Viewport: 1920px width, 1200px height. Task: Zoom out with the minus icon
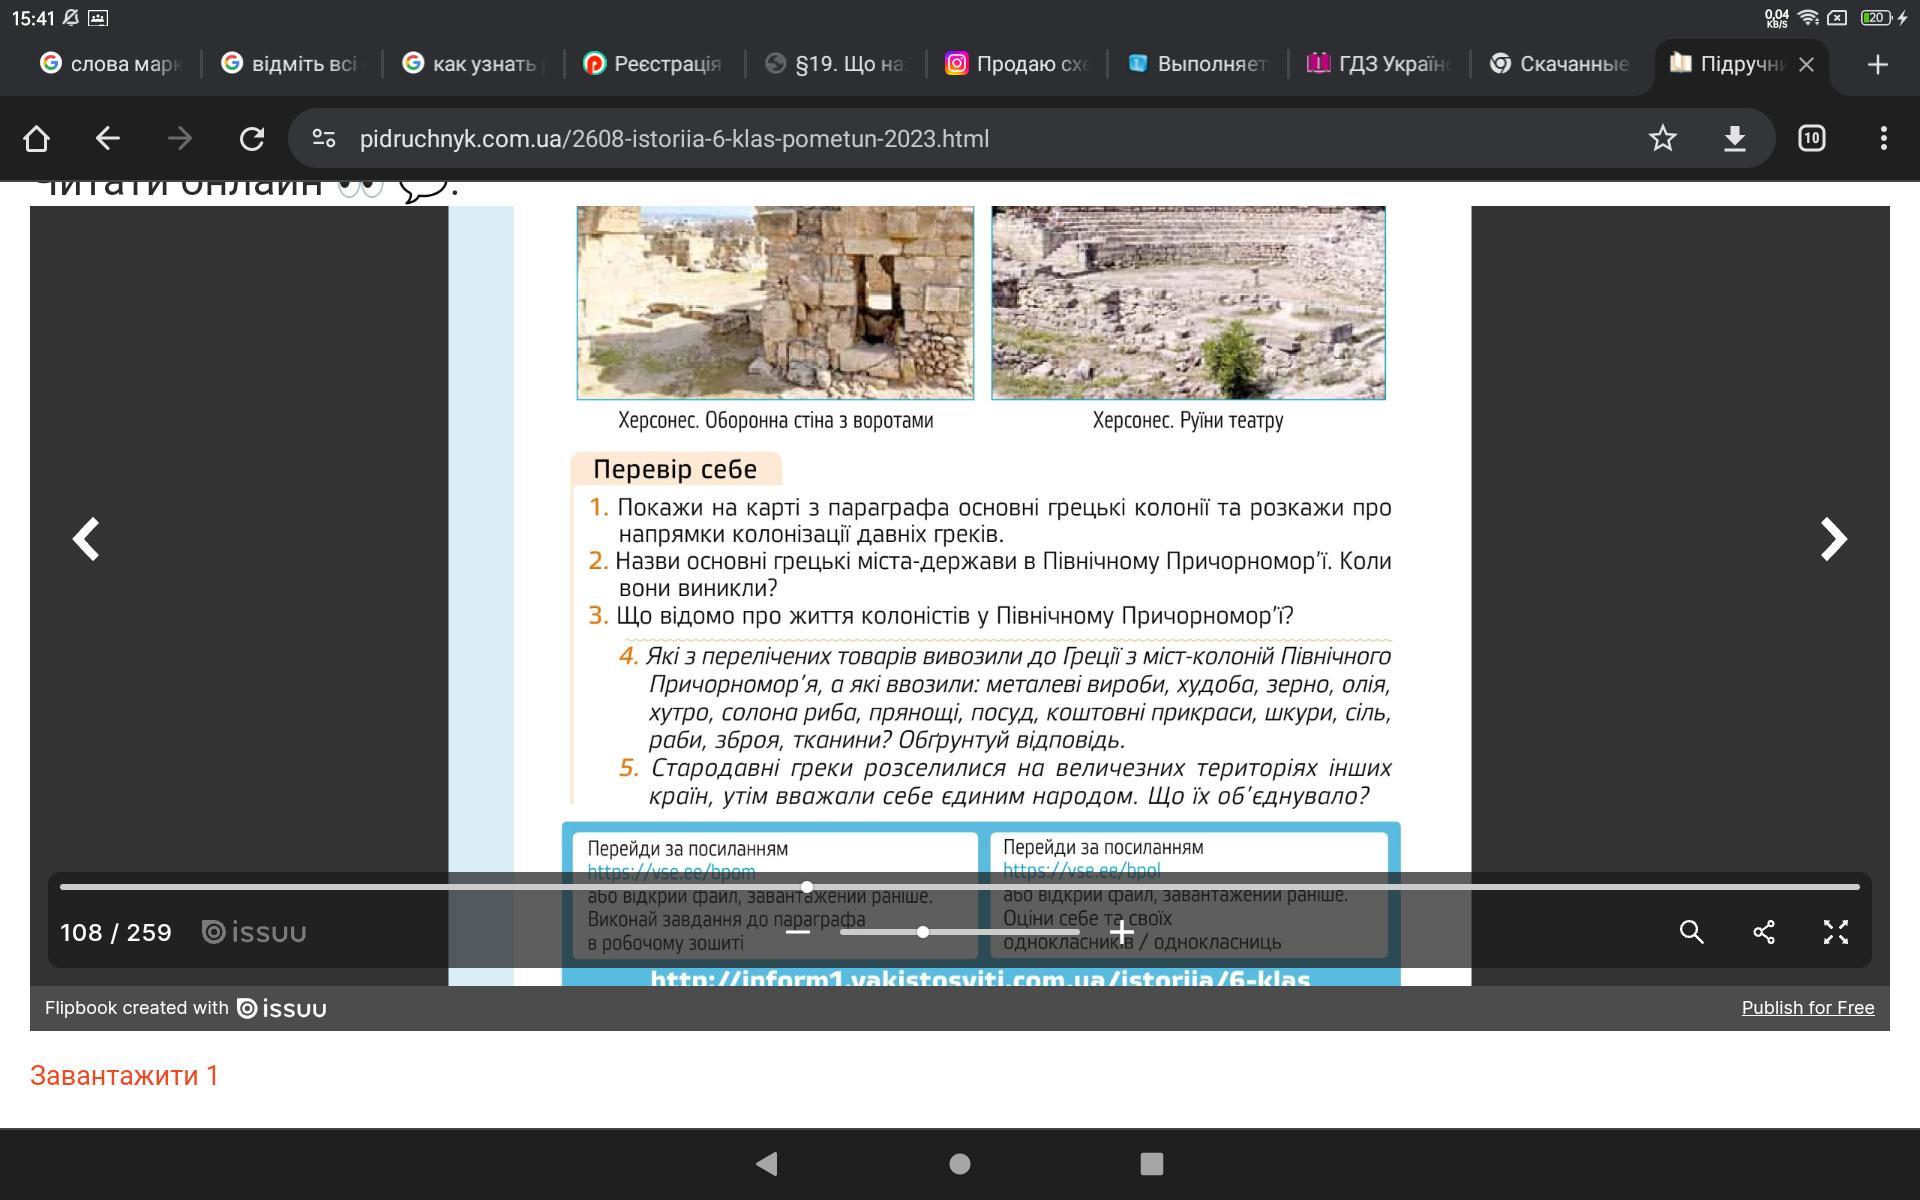pos(797,932)
